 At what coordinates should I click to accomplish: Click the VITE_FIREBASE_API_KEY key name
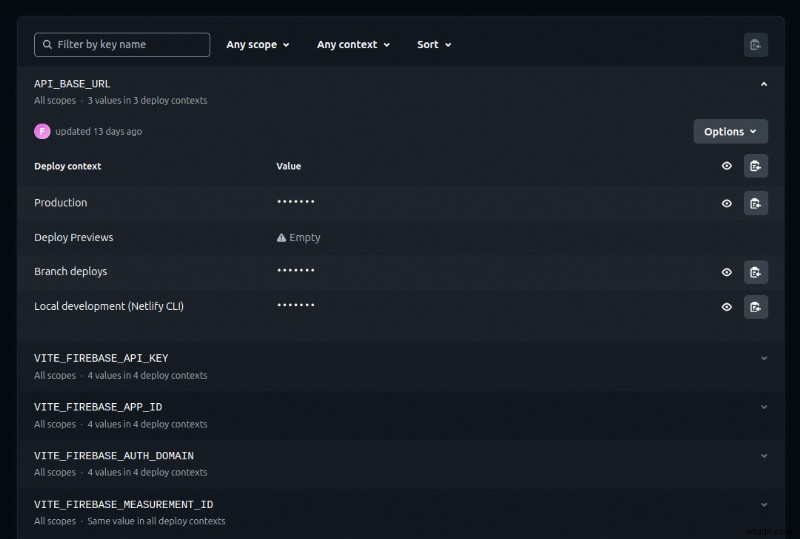coord(101,358)
